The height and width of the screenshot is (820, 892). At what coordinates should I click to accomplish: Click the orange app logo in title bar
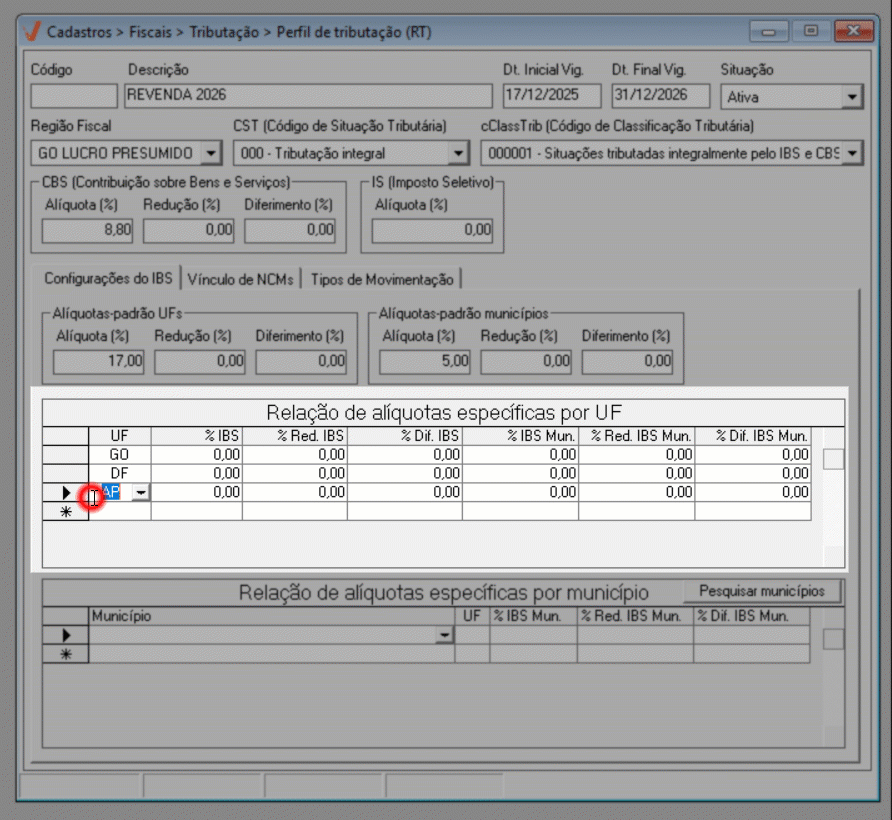32,31
